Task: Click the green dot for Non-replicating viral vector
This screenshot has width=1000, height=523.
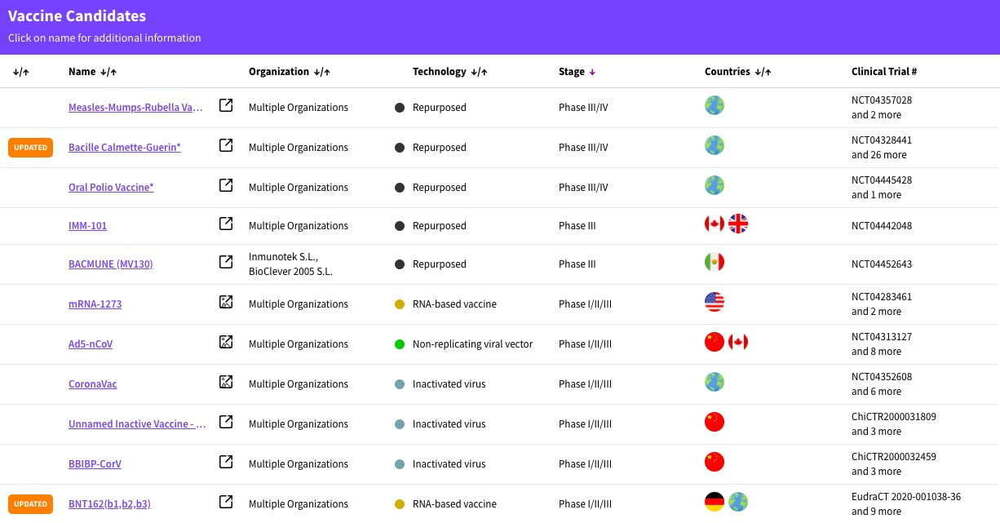Action: point(400,344)
